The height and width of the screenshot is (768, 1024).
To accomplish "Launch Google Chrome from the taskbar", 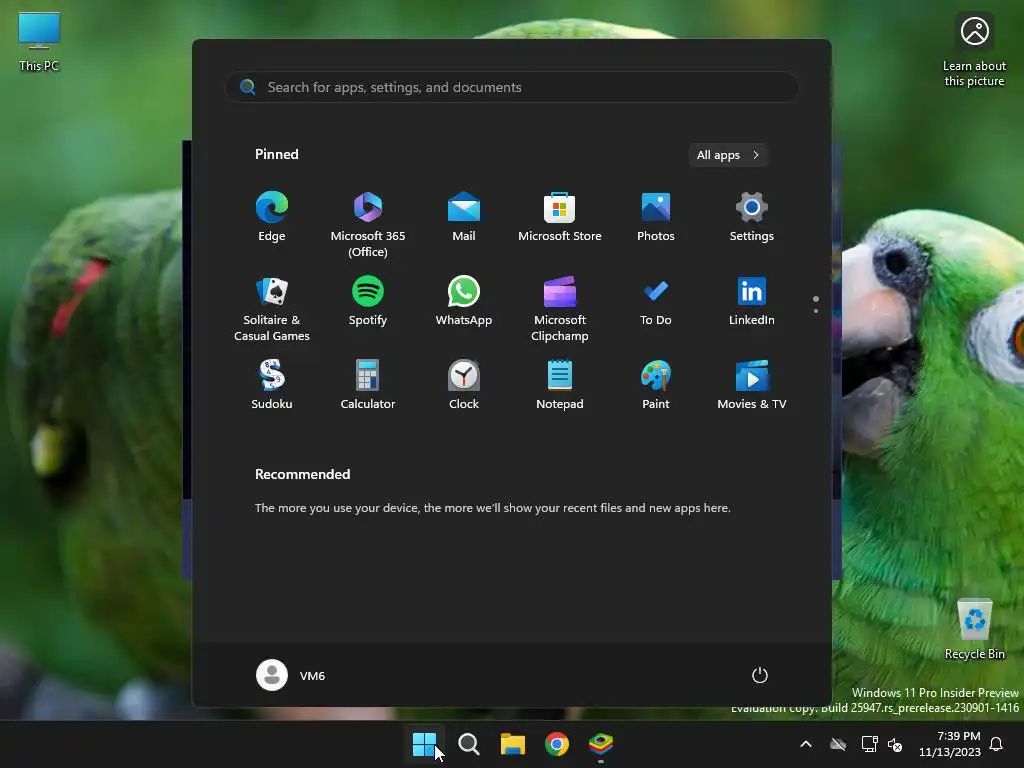I will [x=556, y=744].
